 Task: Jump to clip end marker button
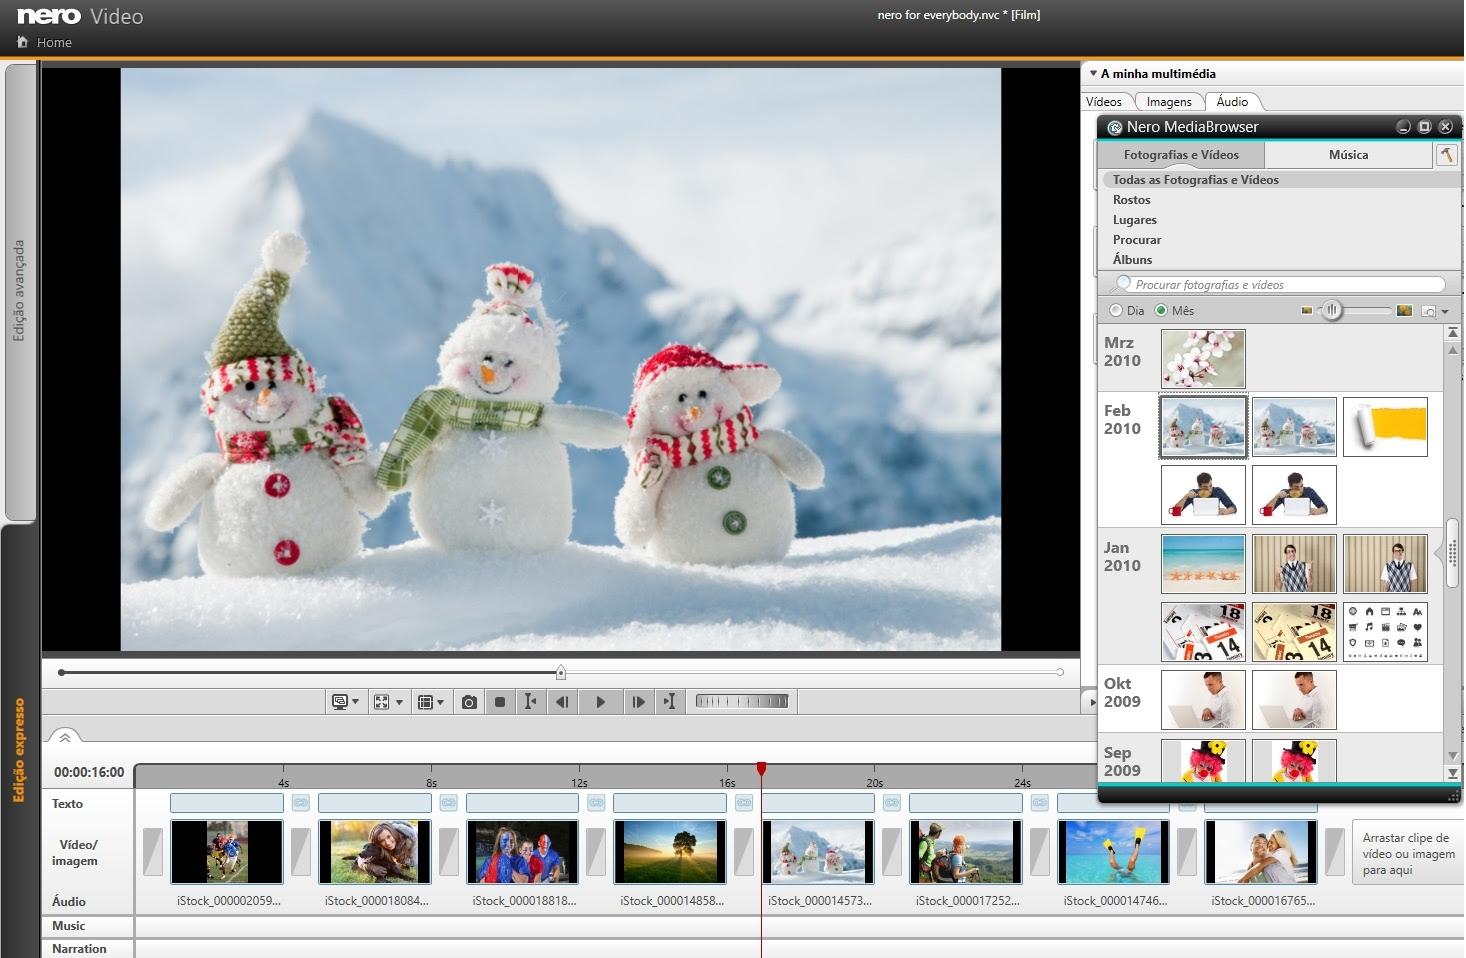point(670,702)
